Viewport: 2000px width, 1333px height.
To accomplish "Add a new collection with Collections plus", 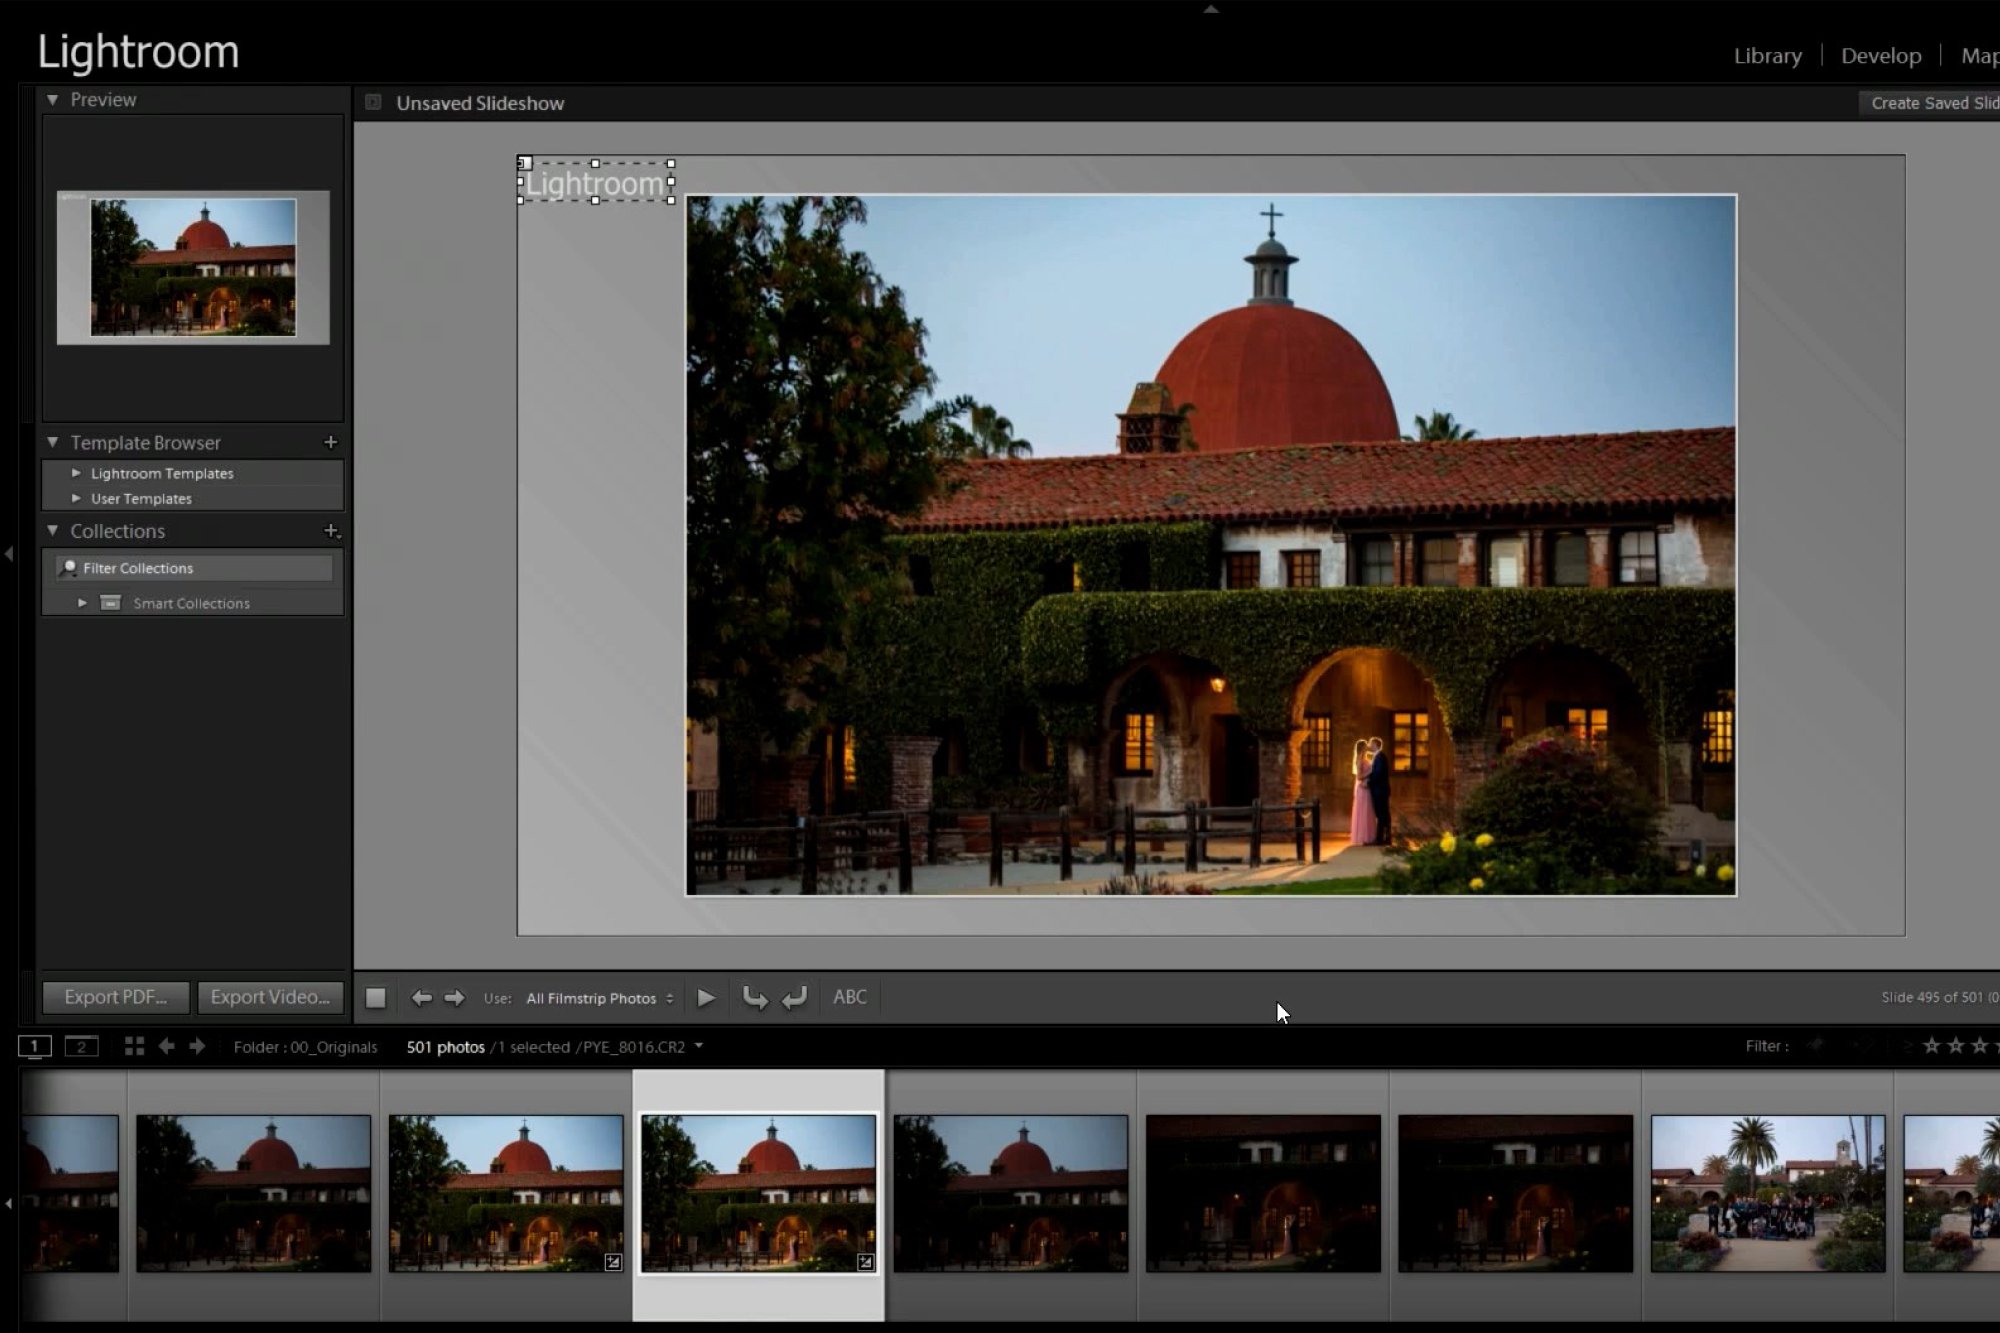I will pos(331,531).
